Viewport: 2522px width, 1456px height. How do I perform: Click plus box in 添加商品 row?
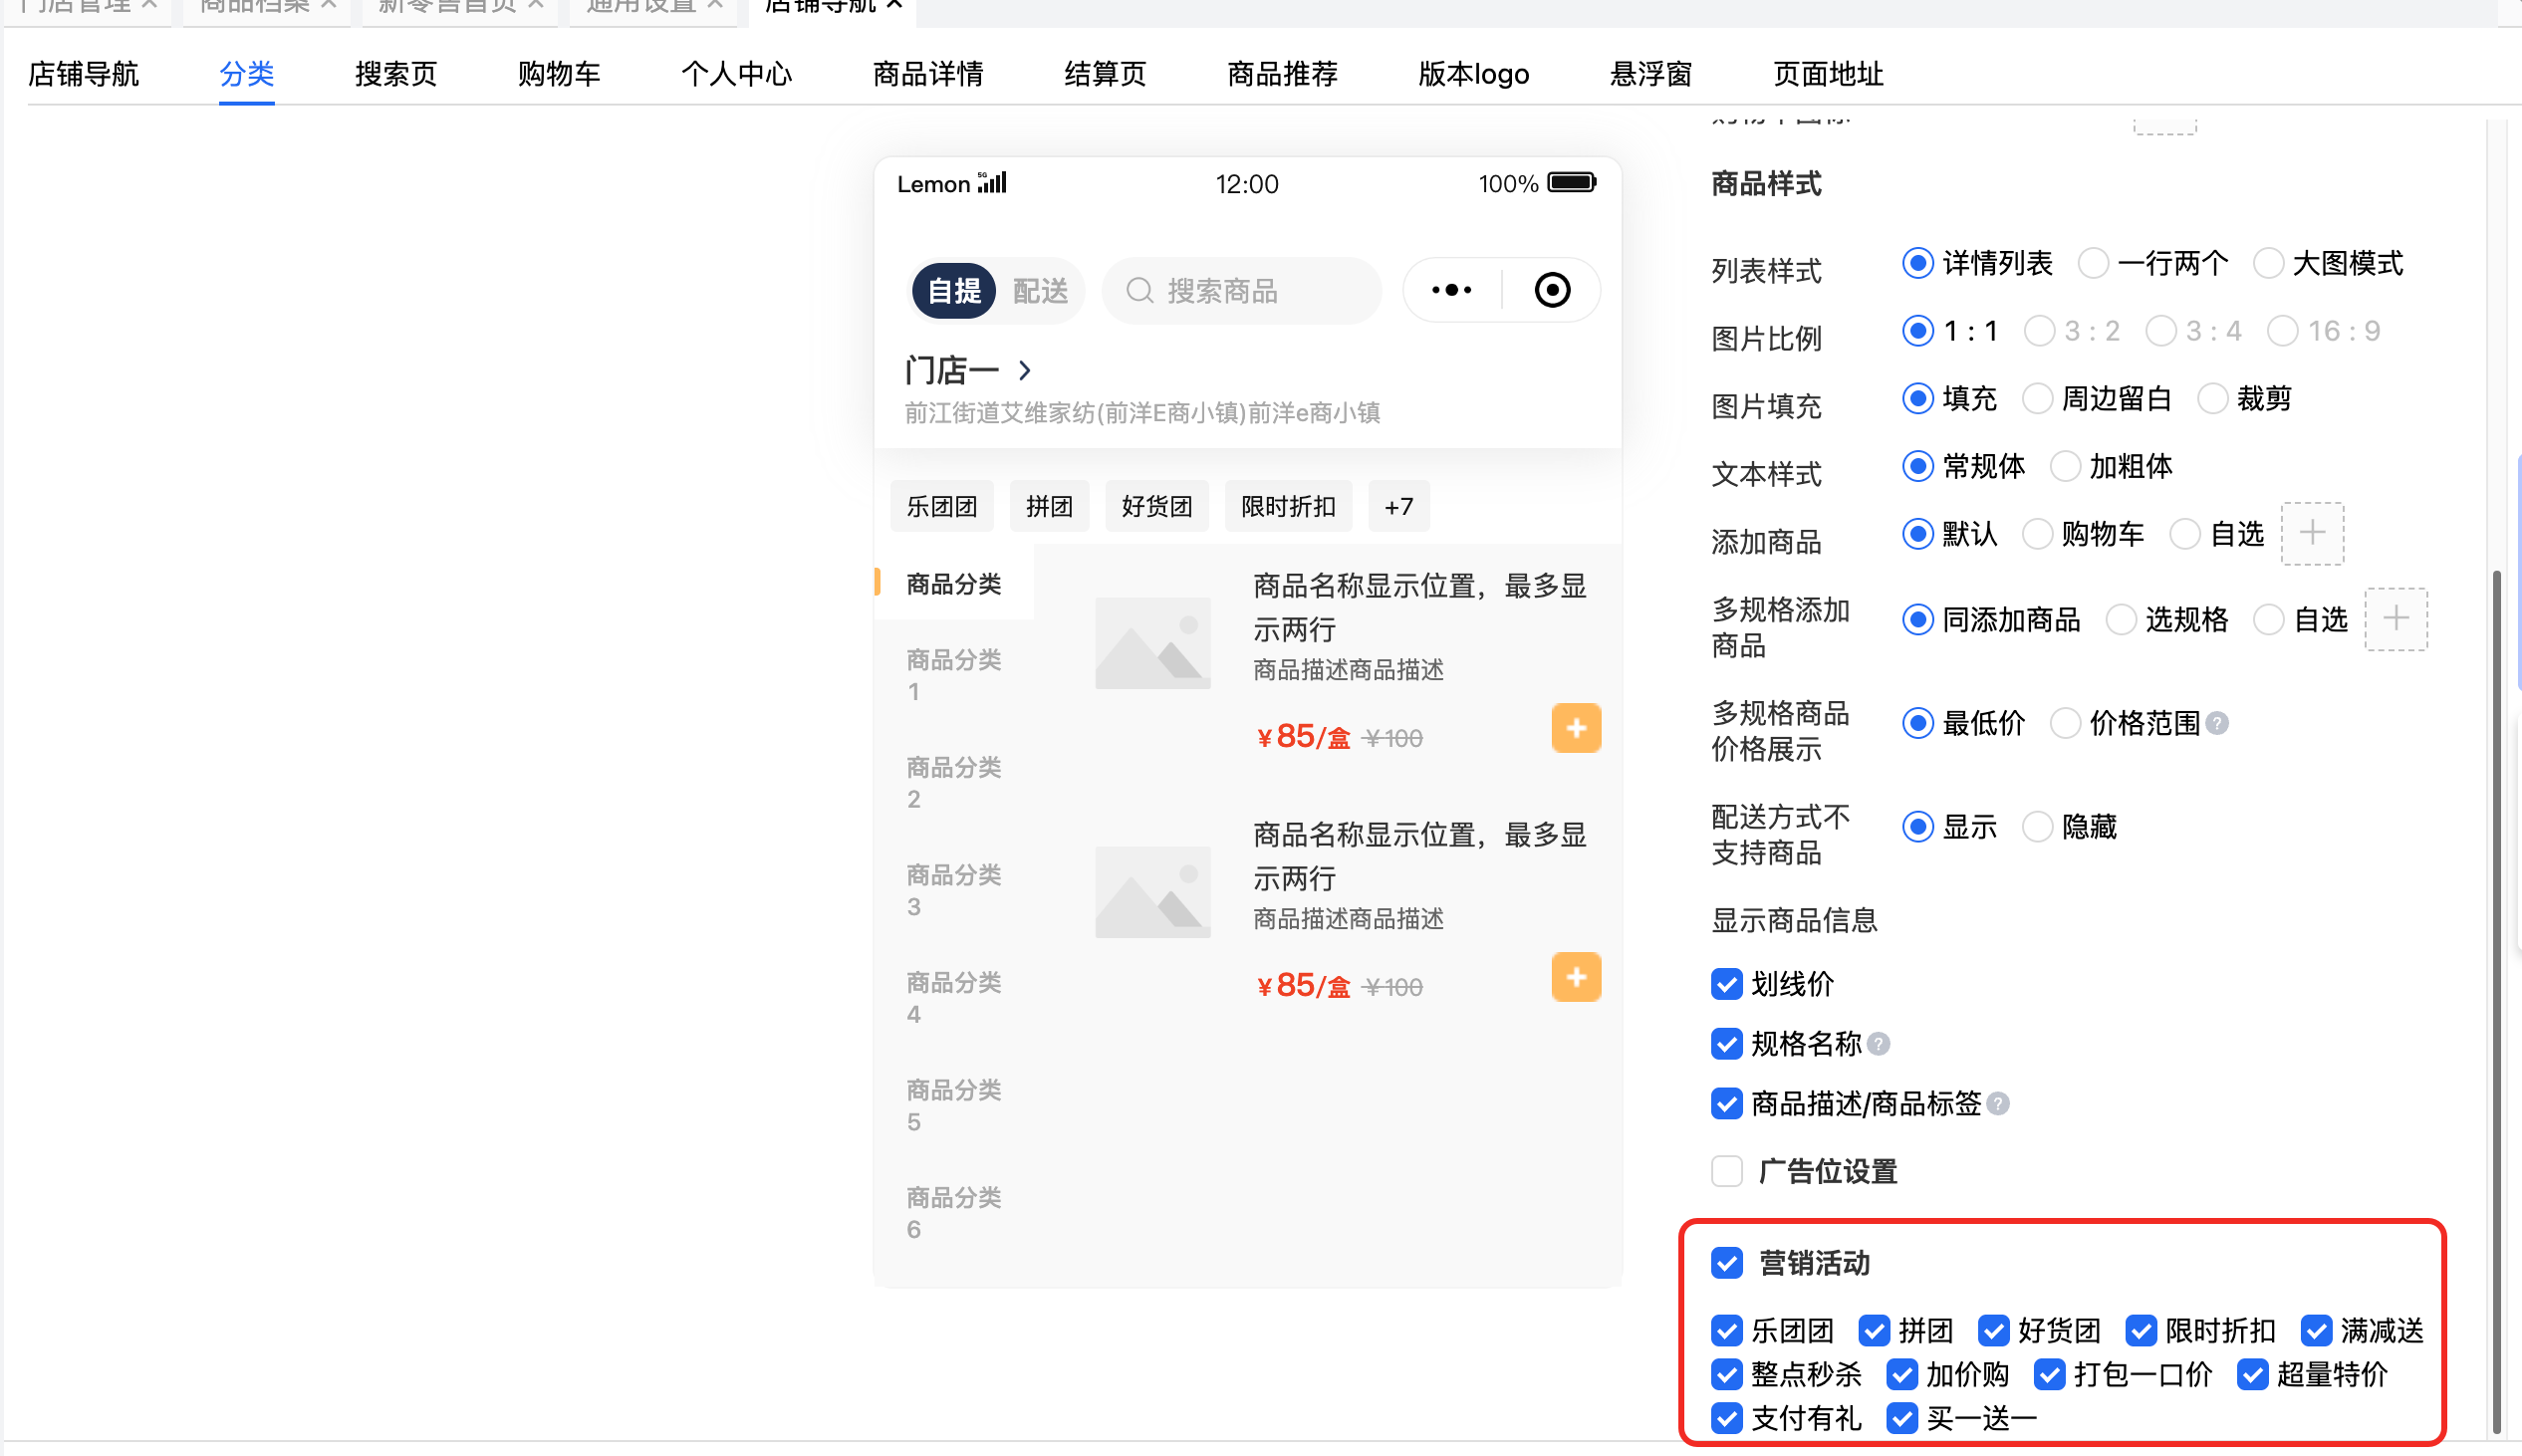tap(2311, 533)
